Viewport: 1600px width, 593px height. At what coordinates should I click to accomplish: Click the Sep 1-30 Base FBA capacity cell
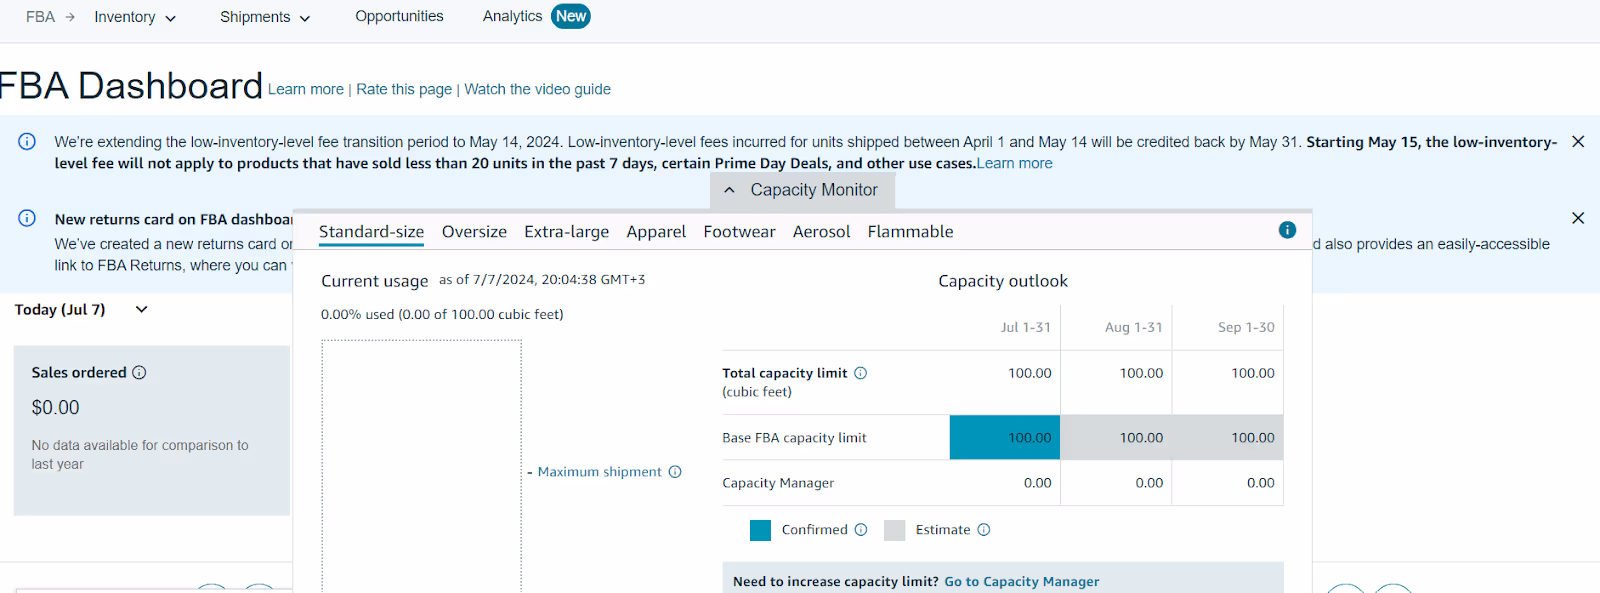click(1228, 437)
